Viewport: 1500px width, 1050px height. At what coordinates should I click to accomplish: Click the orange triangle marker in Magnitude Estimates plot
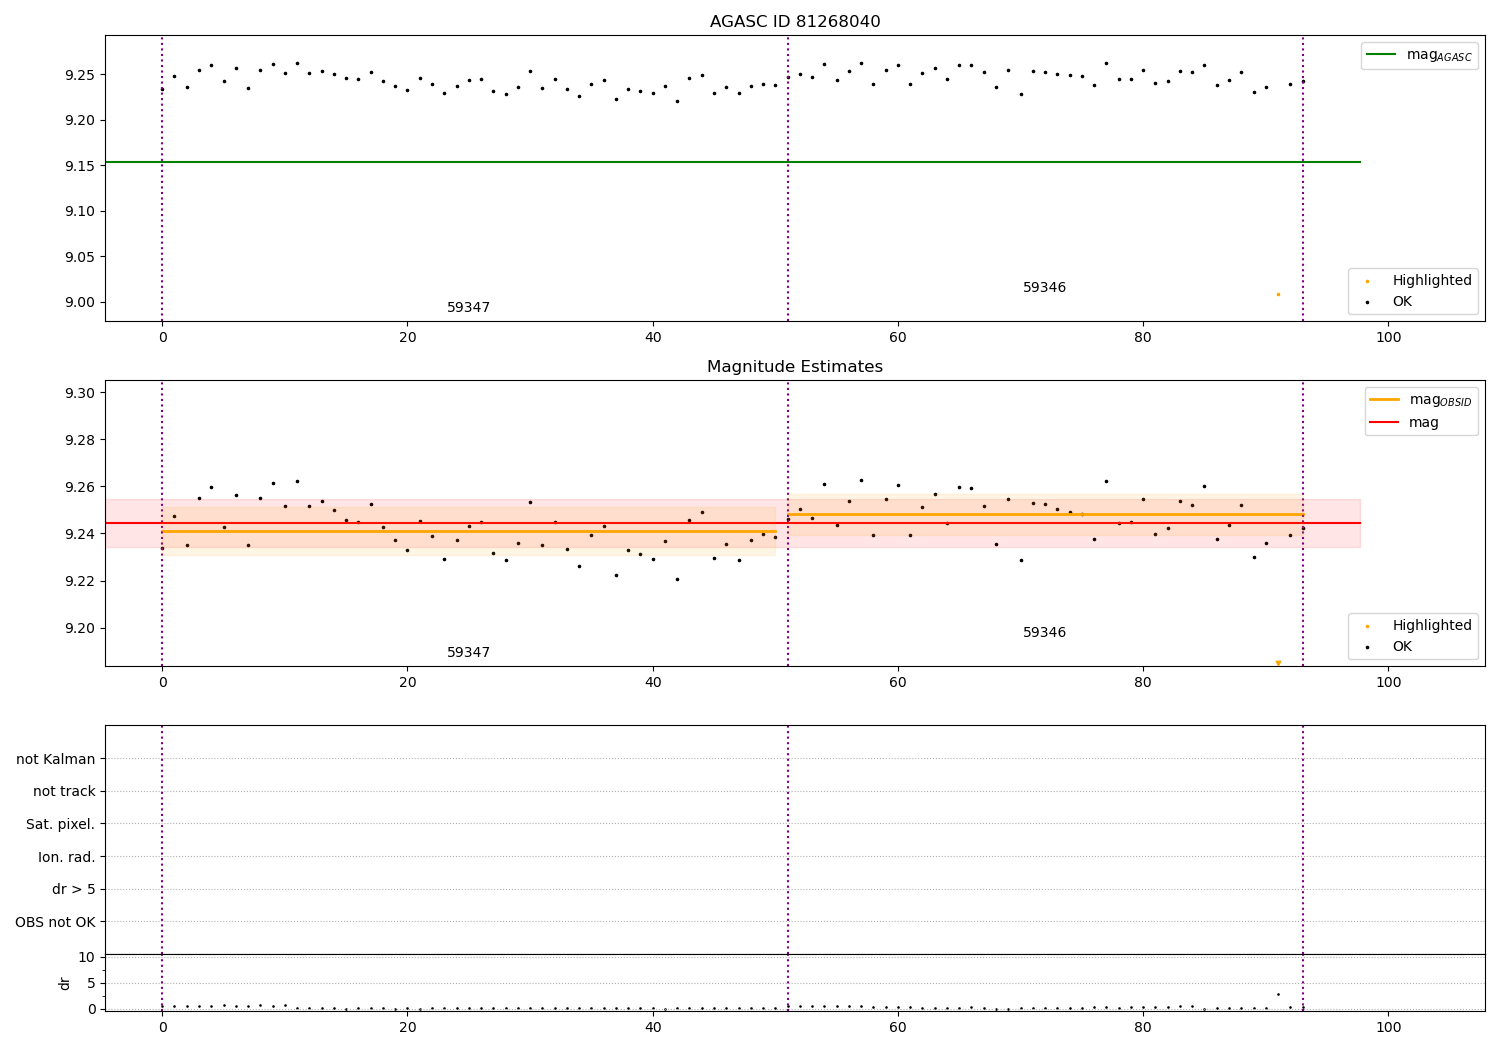[x=1278, y=663]
